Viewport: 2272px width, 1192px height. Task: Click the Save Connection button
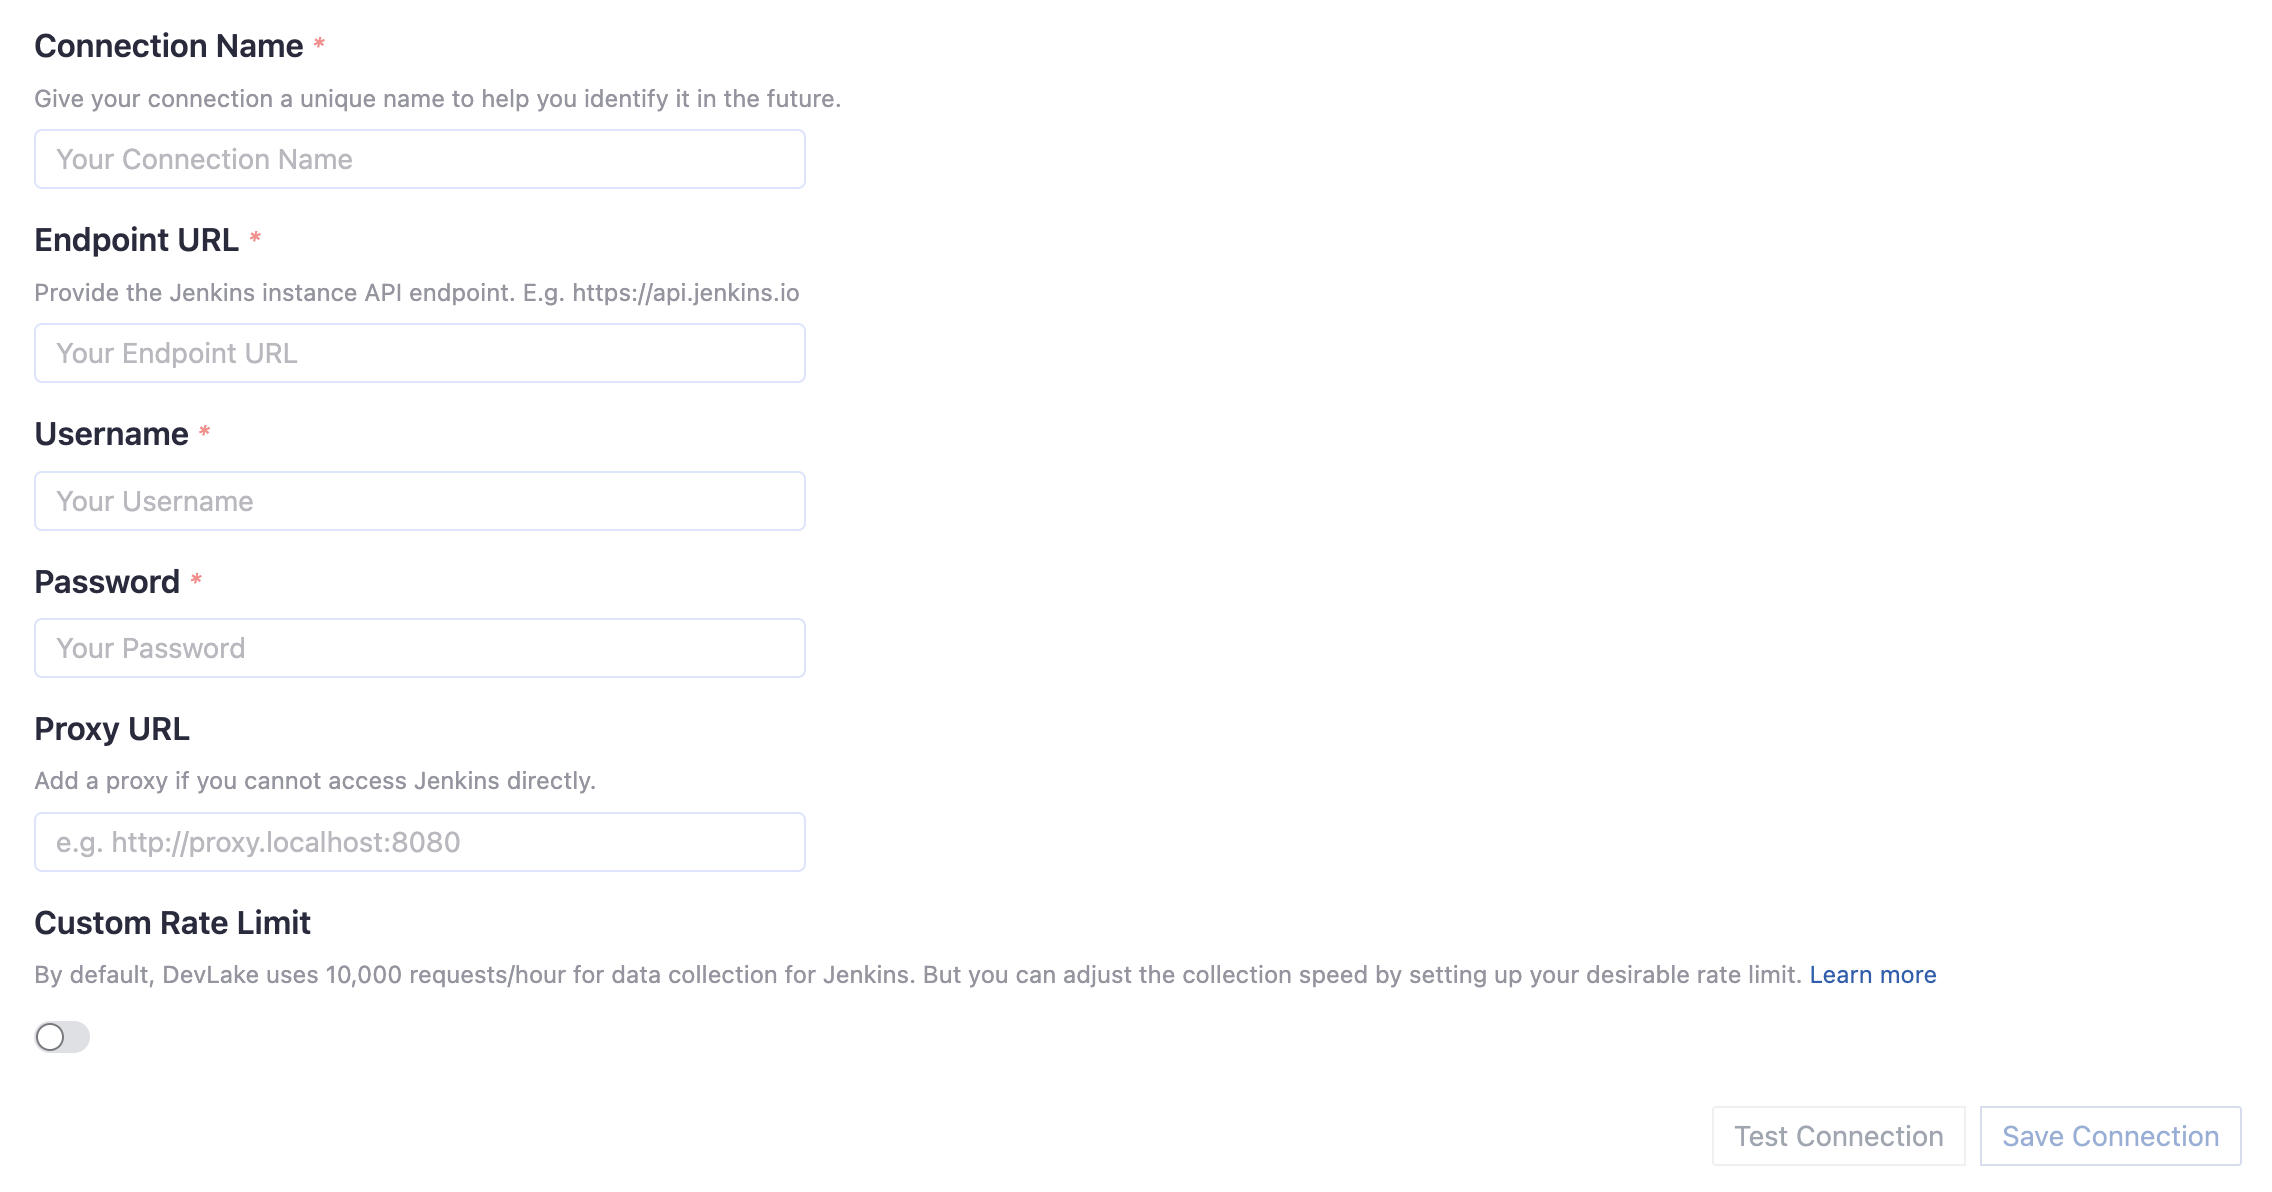[x=2110, y=1136]
